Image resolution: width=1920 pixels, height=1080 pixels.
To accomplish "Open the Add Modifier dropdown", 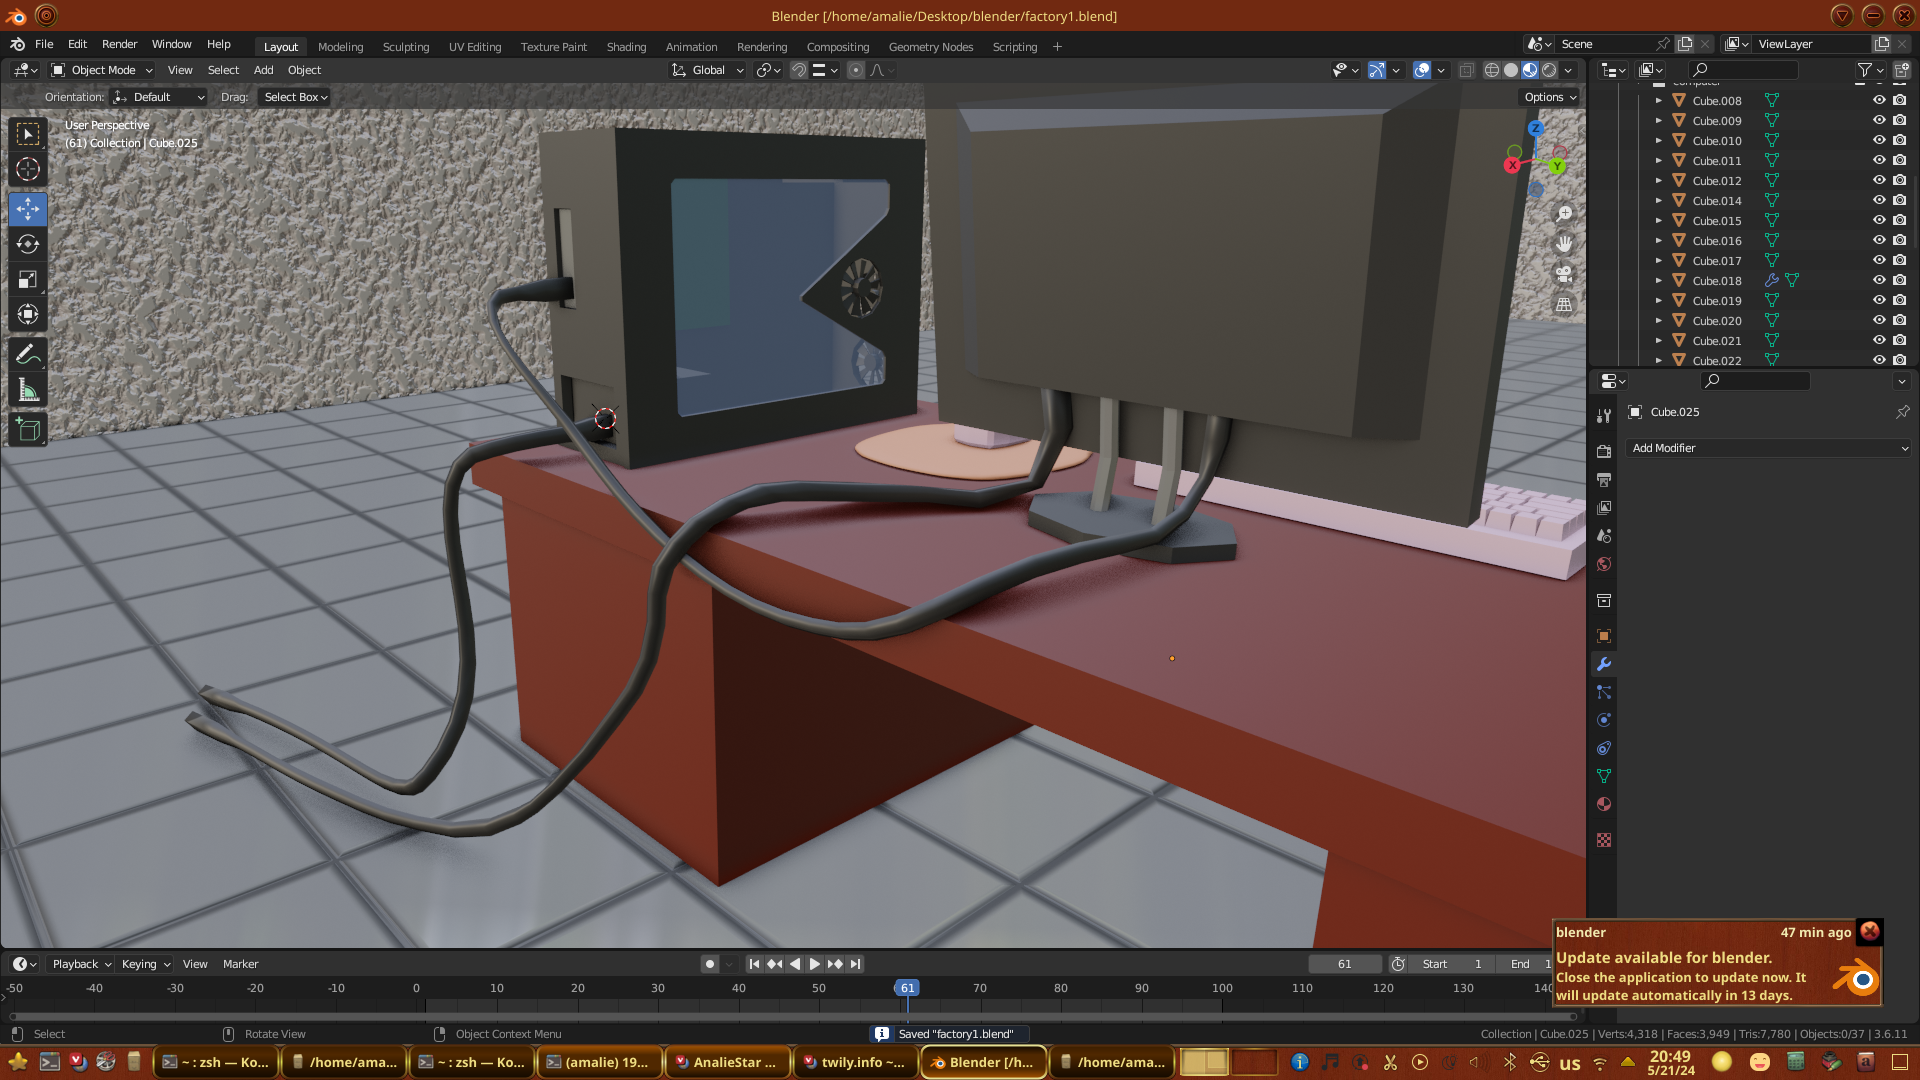I will coord(1768,448).
